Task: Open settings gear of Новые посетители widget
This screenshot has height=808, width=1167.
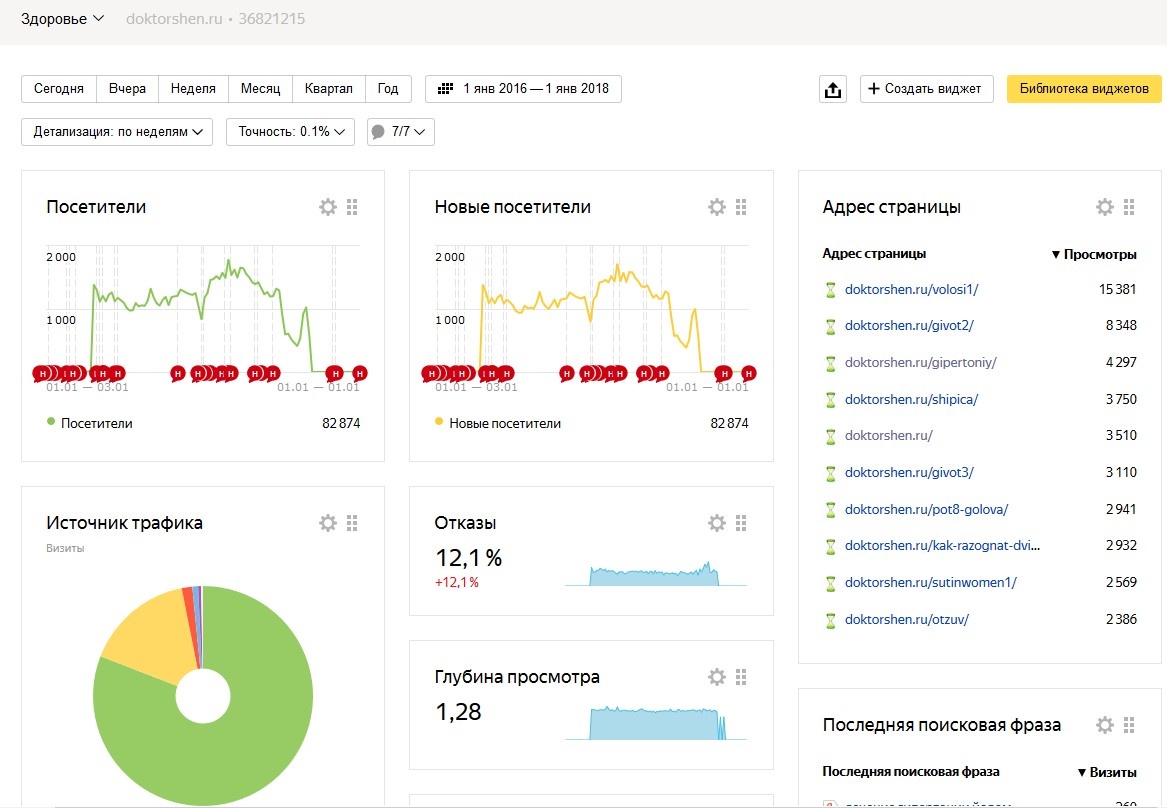Action: (x=716, y=207)
